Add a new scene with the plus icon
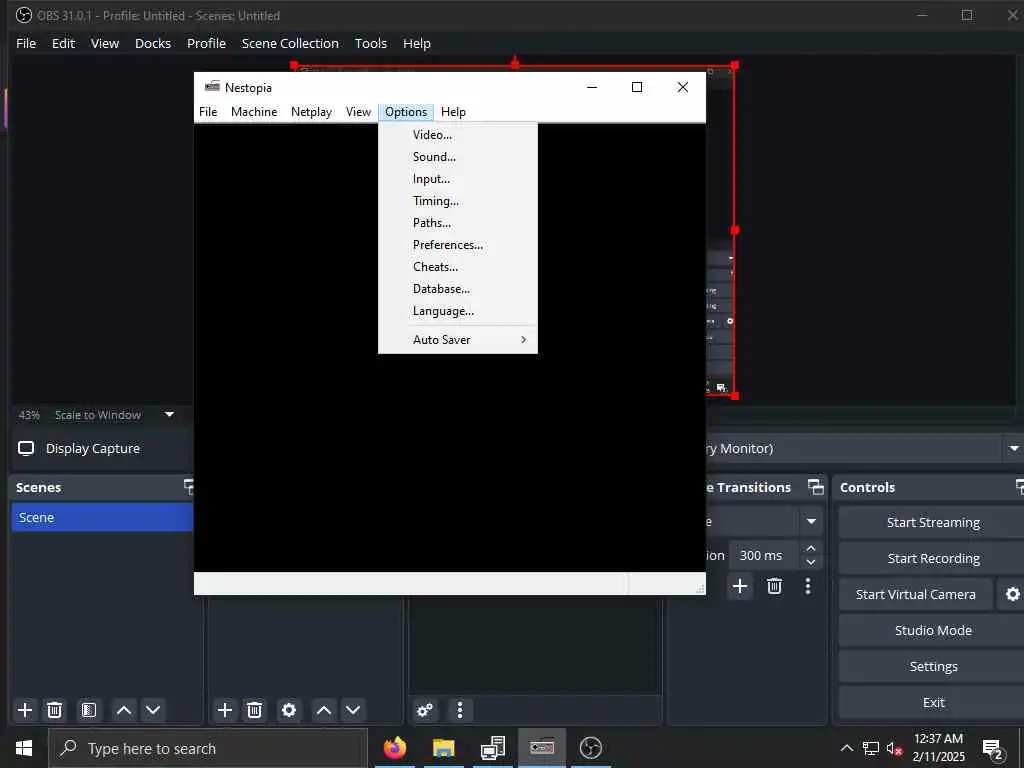Viewport: 1024px width, 768px height. tap(25, 710)
